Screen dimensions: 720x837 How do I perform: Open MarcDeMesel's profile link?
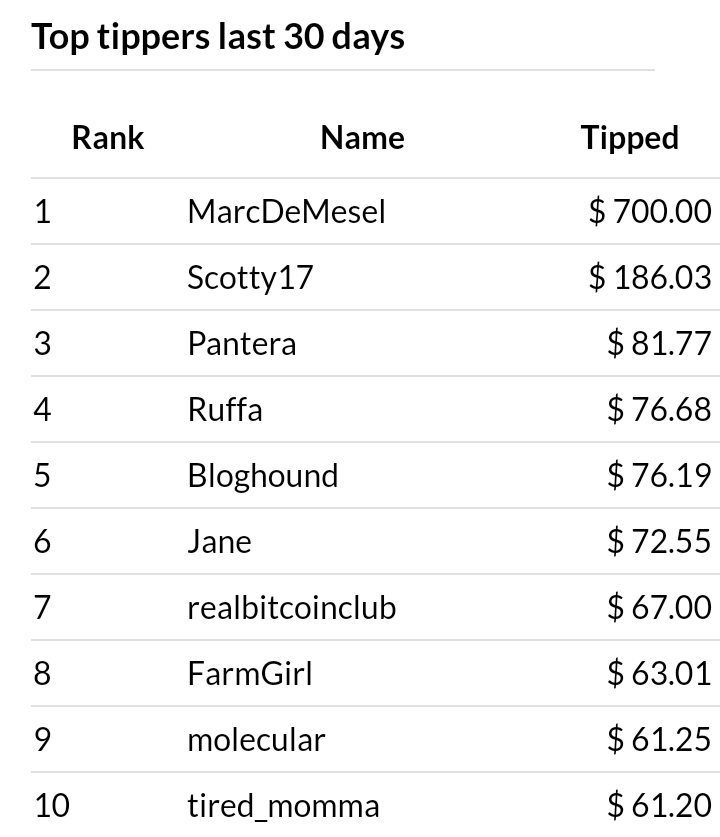pyautogui.click(x=286, y=211)
